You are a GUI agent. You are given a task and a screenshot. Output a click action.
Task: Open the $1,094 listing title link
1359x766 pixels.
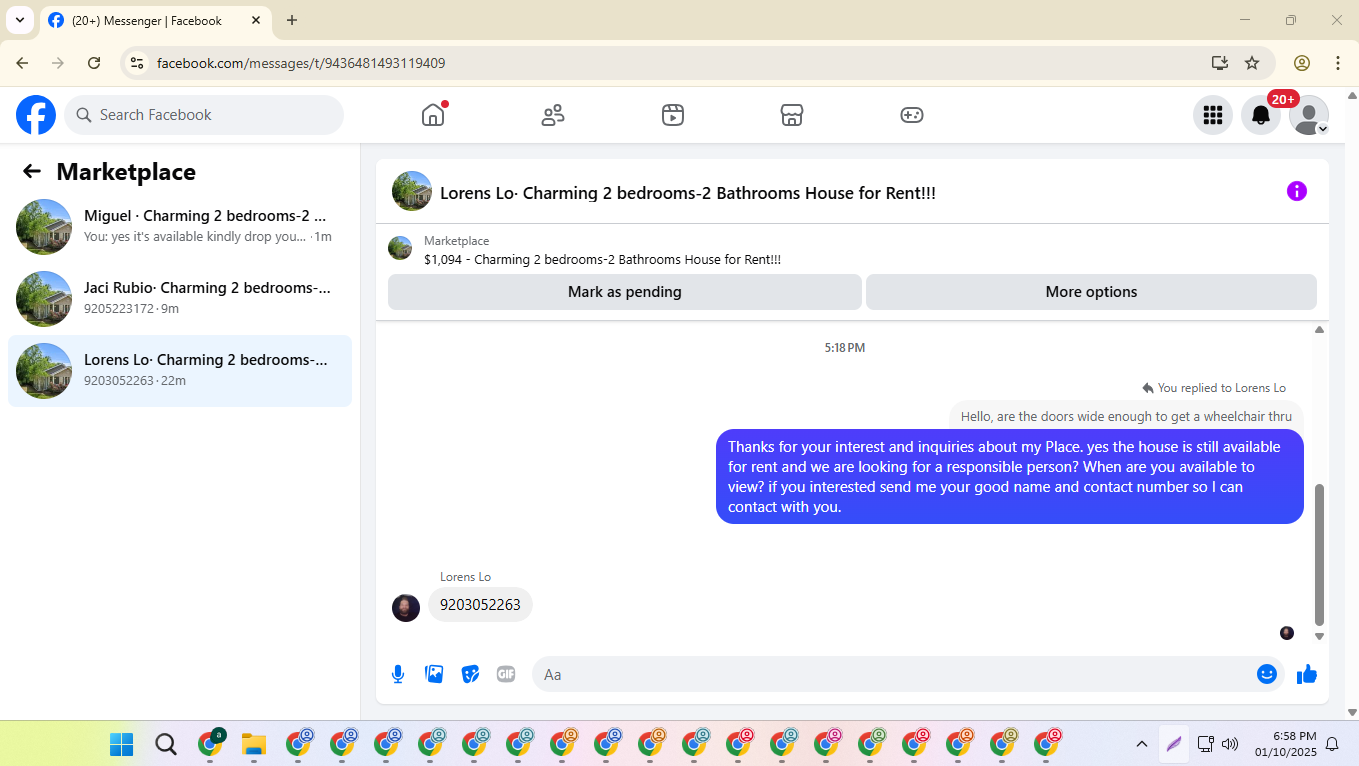602,260
